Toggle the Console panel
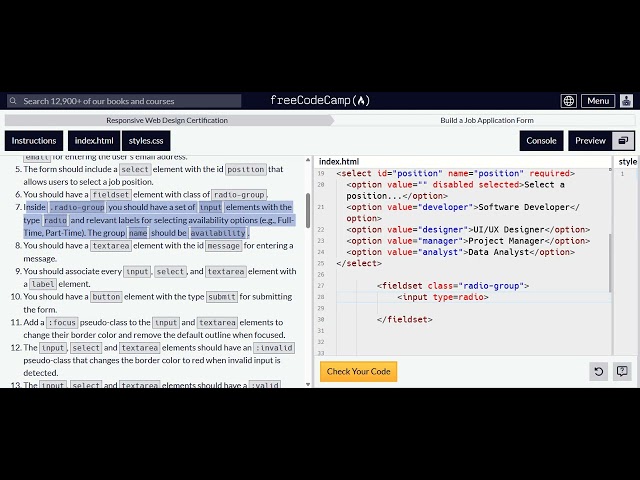The image size is (640, 480). [x=541, y=141]
